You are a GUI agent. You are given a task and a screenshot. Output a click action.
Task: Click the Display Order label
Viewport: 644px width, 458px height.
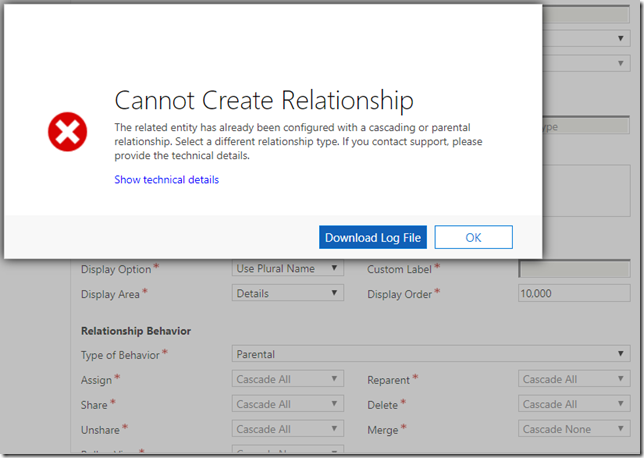coord(400,294)
